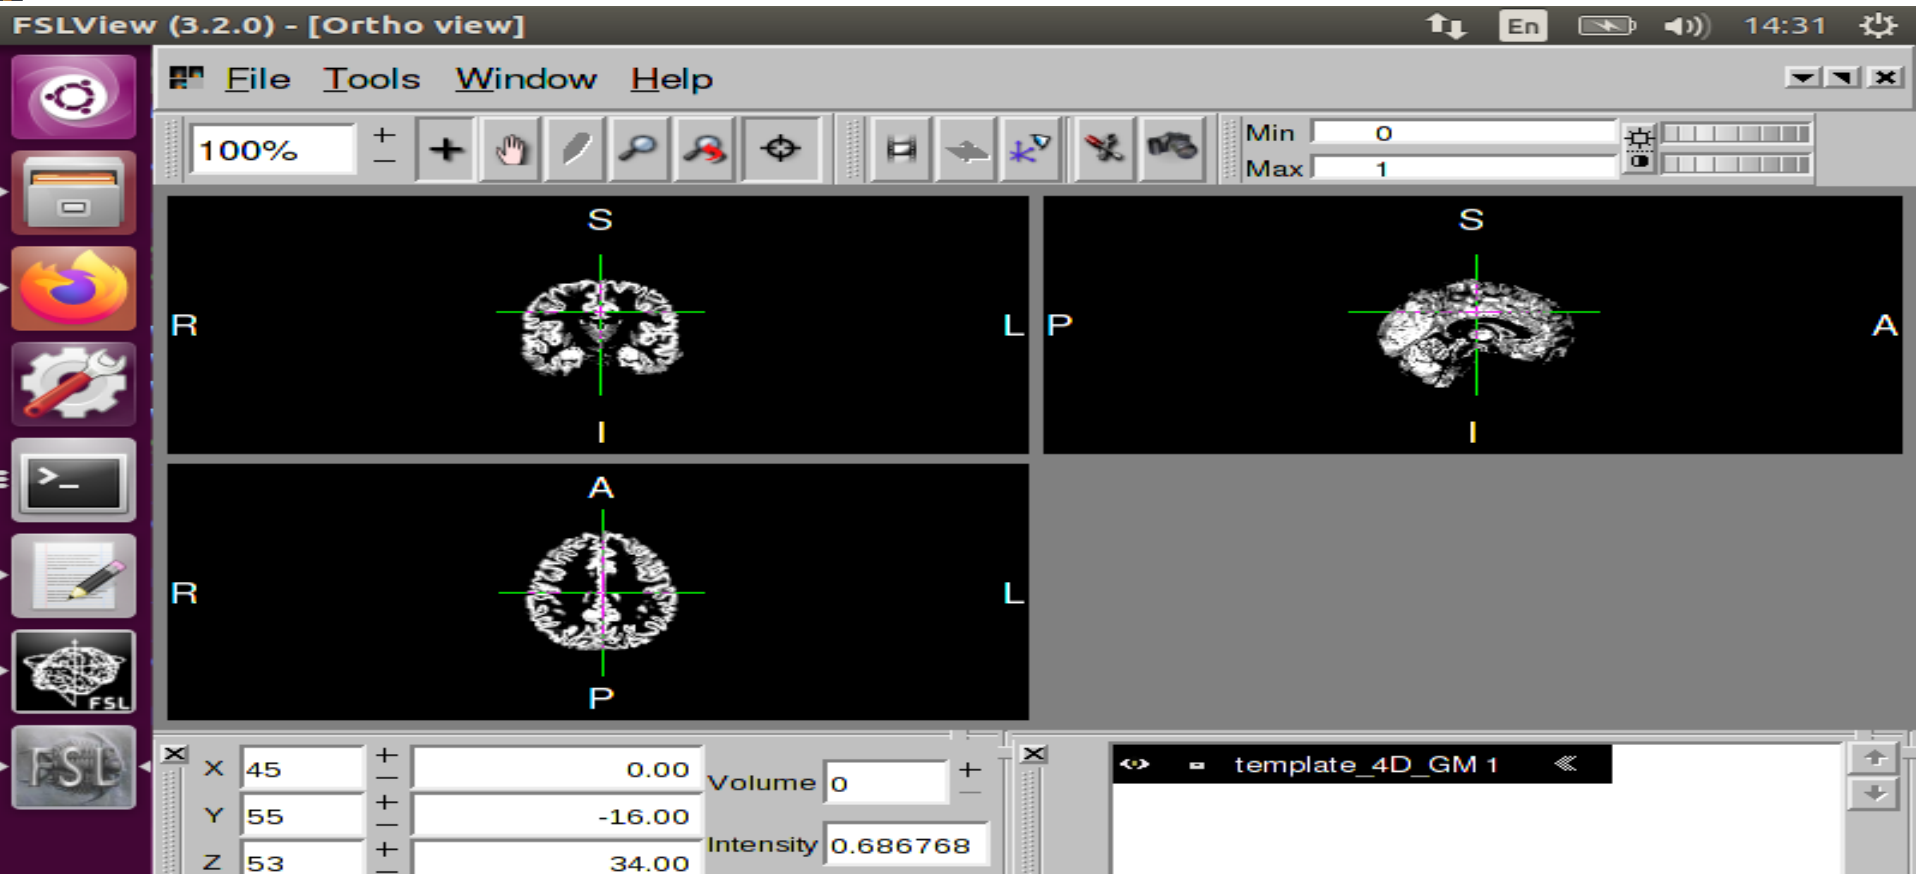The image size is (1916, 874).
Task: Close the layer list panel X button
Action: 1034,754
